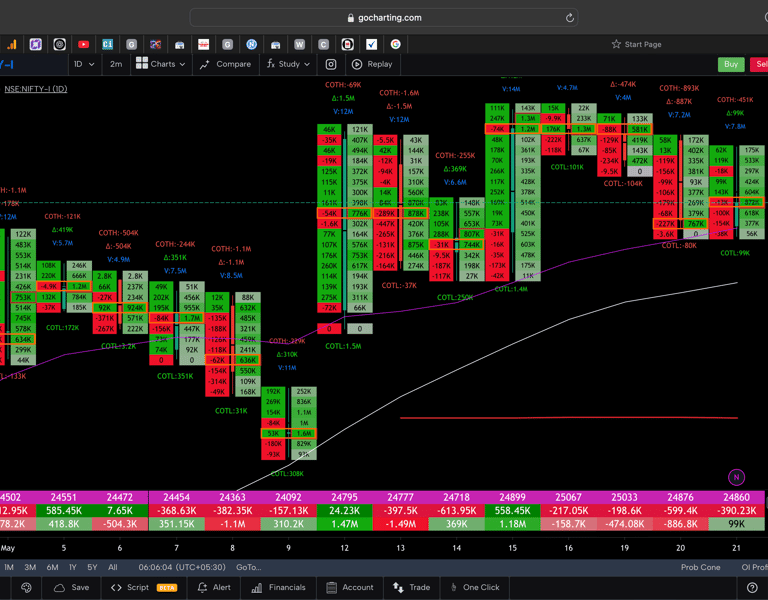The height and width of the screenshot is (600, 768).
Task: Open the Google bookmark icon
Action: [x=396, y=45]
